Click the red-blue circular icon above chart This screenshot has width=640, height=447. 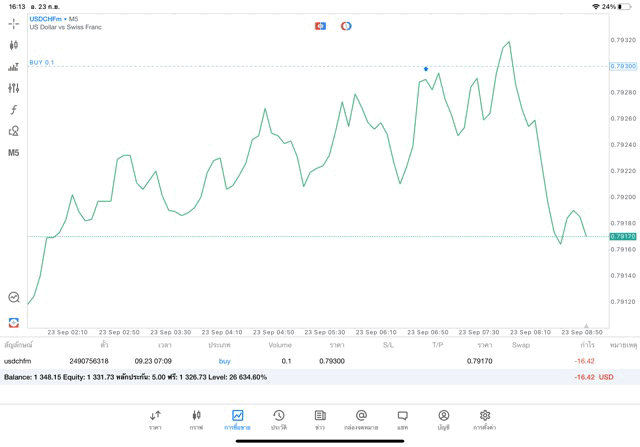346,26
